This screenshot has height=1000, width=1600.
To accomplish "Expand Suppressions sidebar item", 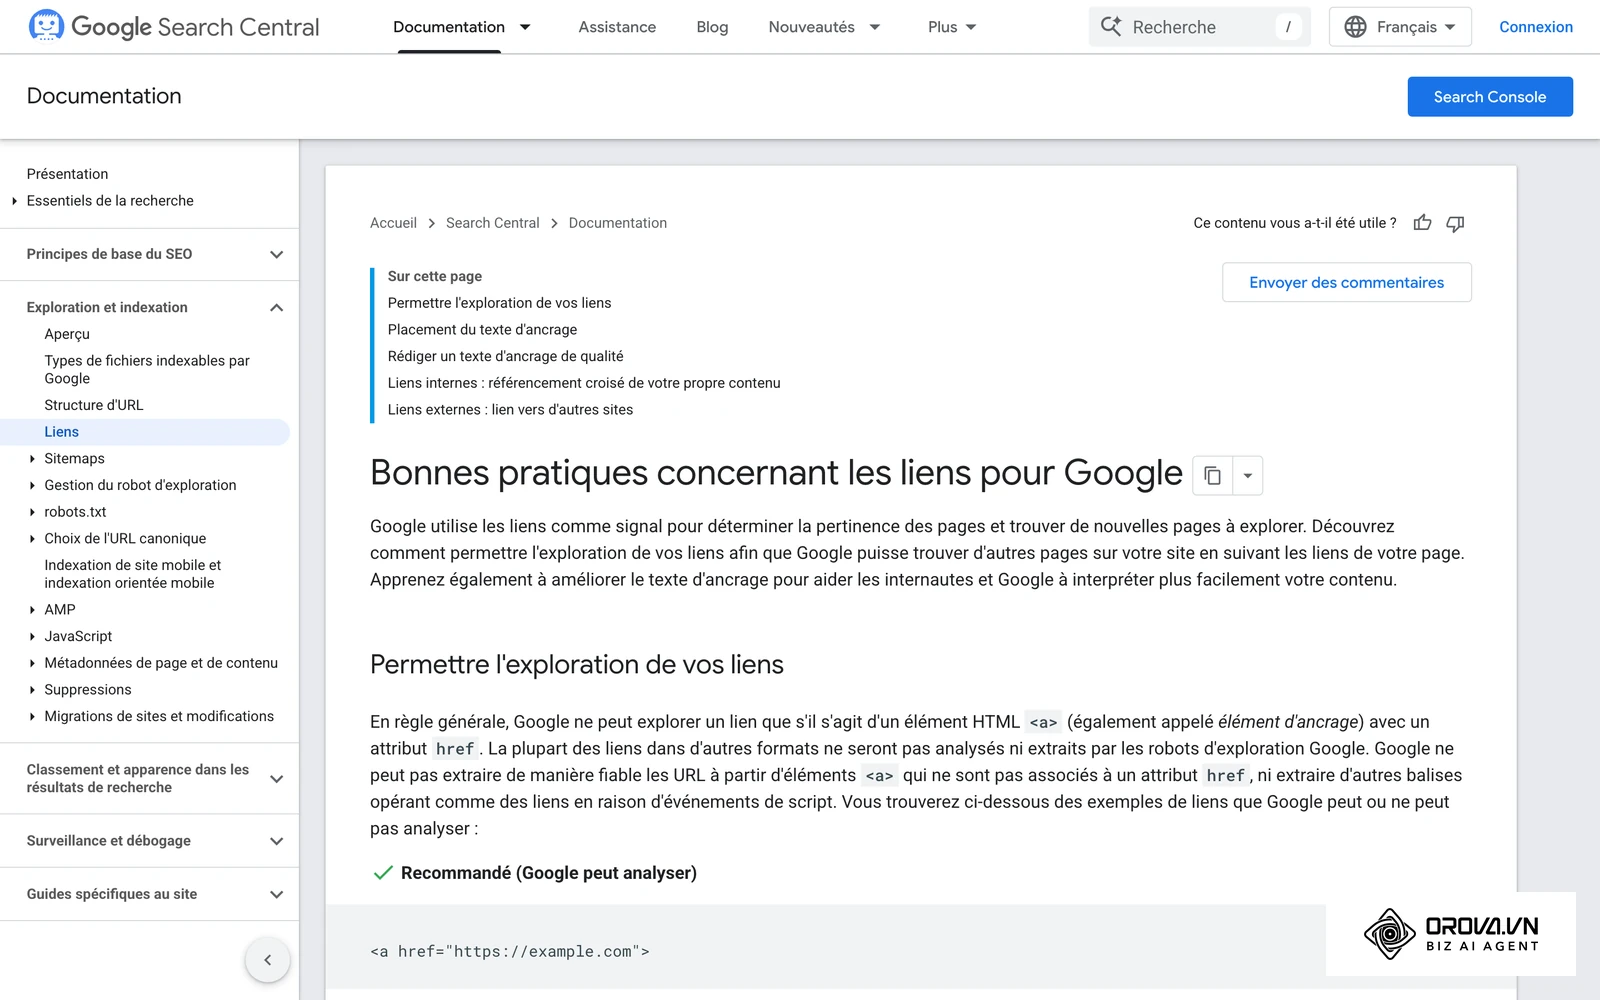I will coord(33,690).
